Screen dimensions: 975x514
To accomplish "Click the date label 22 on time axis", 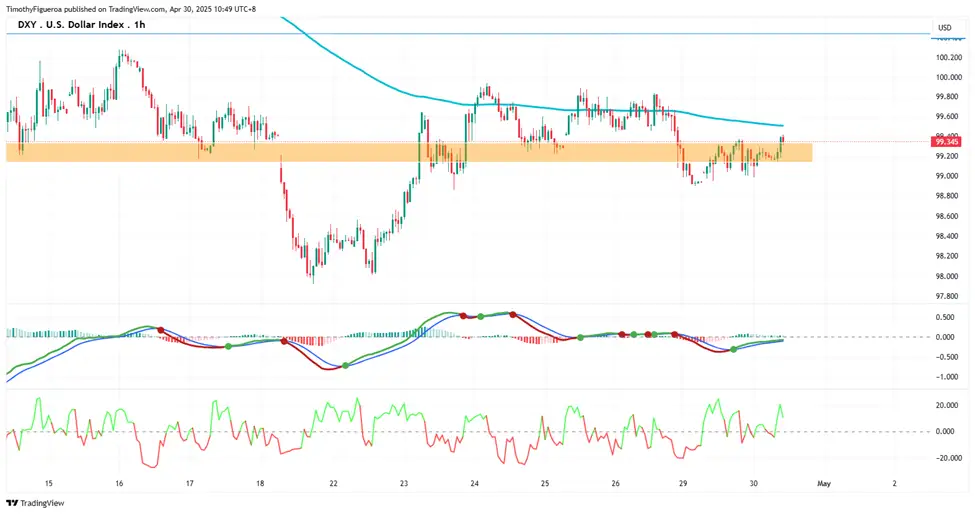I will coord(333,483).
